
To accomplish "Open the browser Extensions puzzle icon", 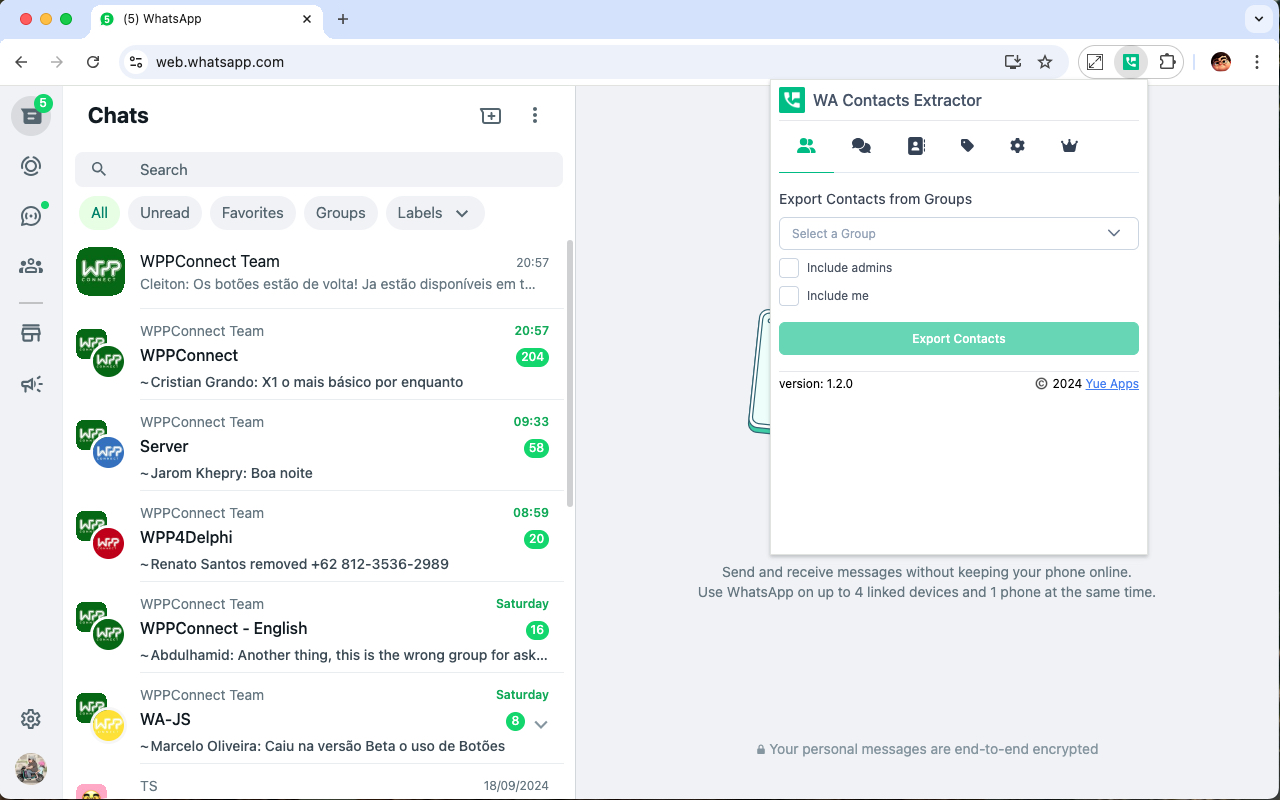I will pyautogui.click(x=1167, y=62).
